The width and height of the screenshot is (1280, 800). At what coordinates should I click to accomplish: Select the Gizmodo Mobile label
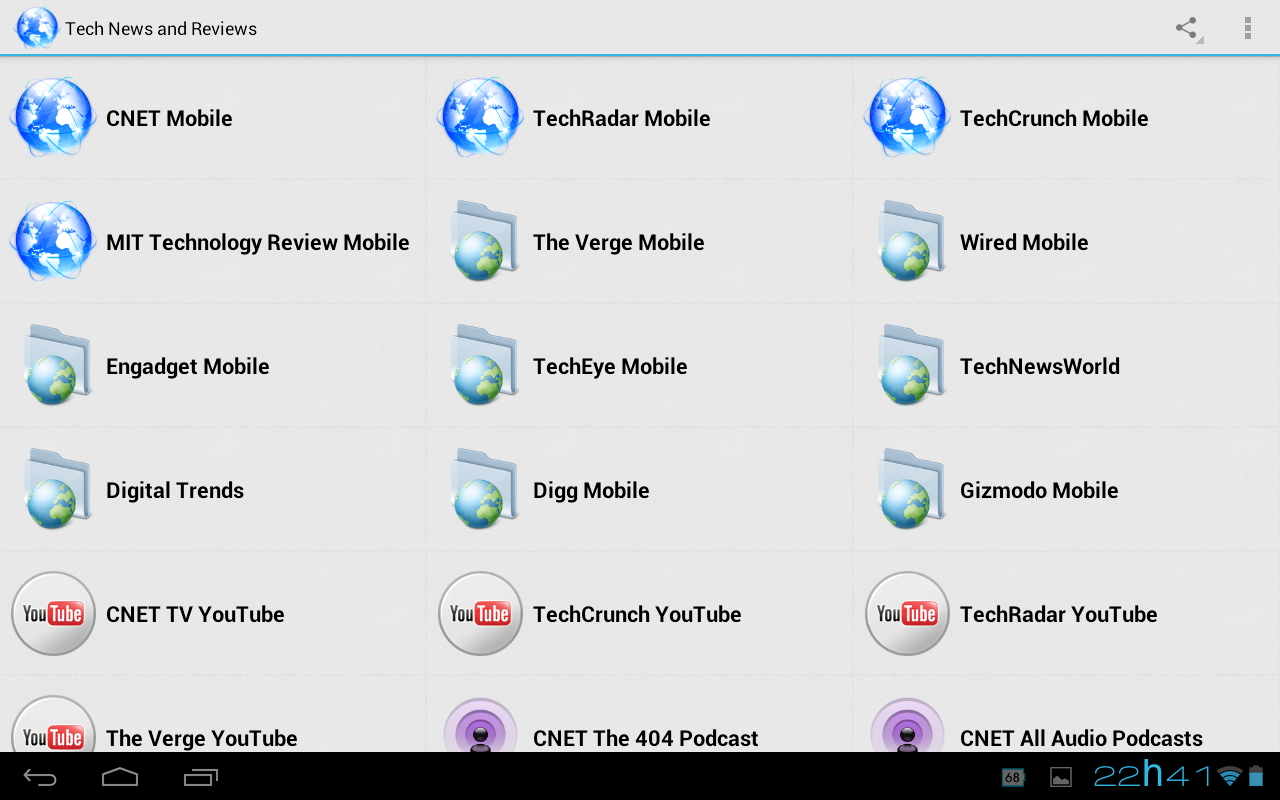[x=1039, y=490]
